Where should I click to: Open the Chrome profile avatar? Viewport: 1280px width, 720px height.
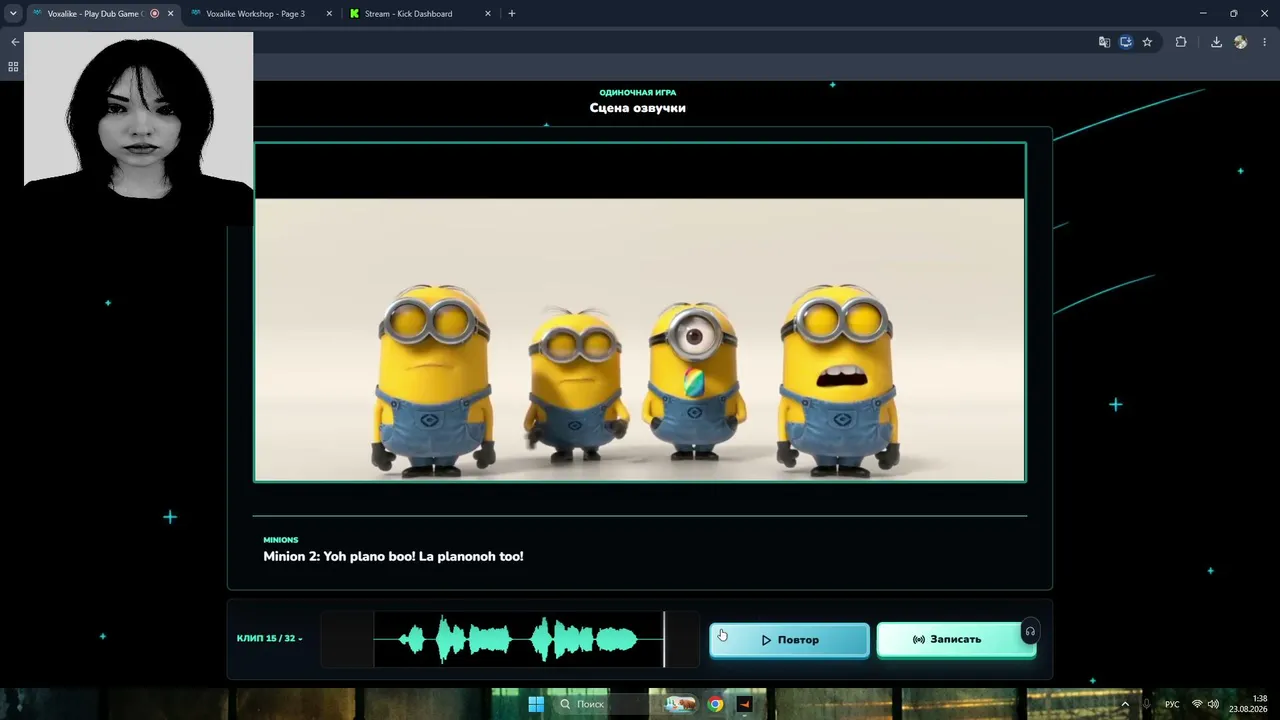pyautogui.click(x=1241, y=42)
